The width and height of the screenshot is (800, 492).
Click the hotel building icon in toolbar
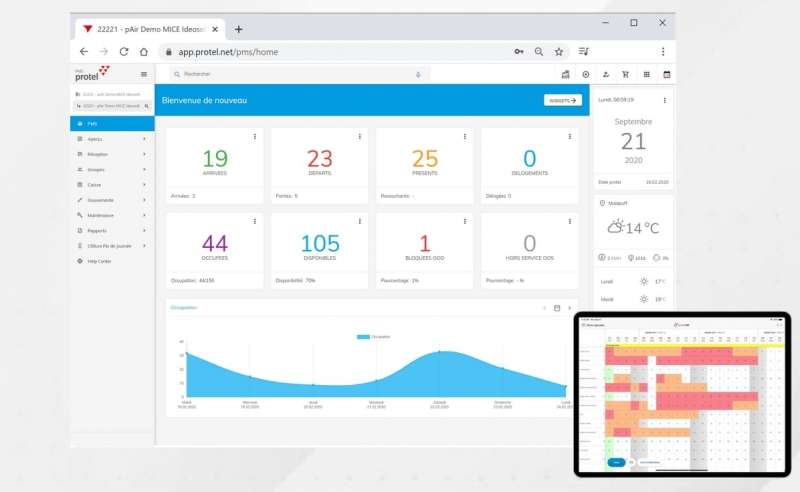[x=565, y=74]
